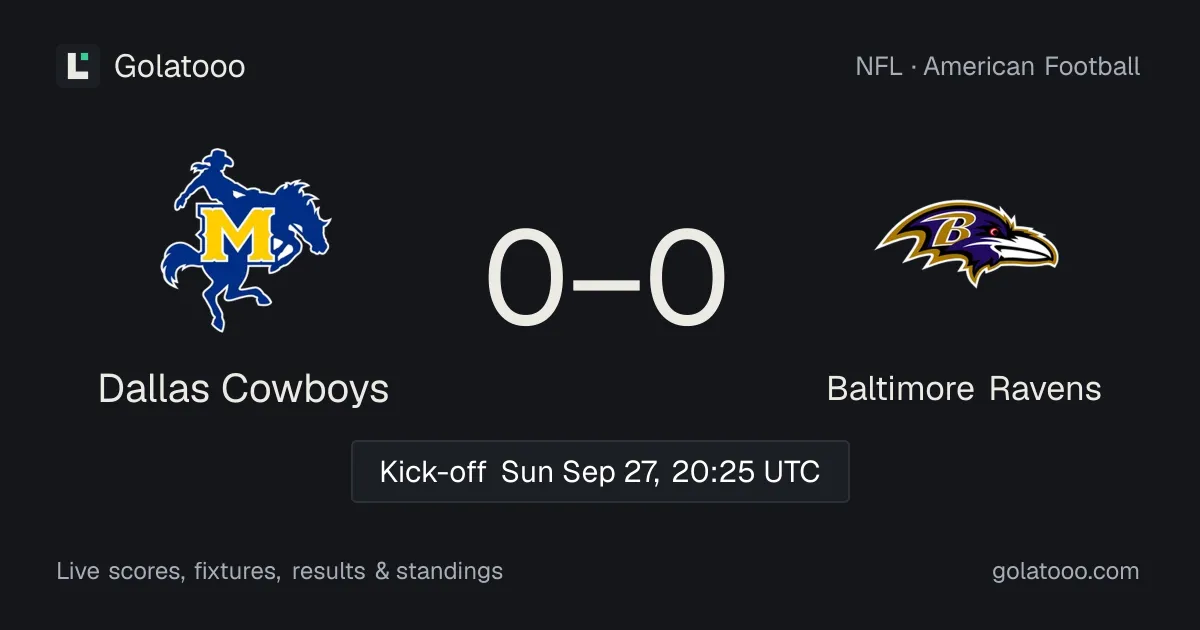Select the American Football sport label
Screen dimensions: 1200x630
[1032, 67]
